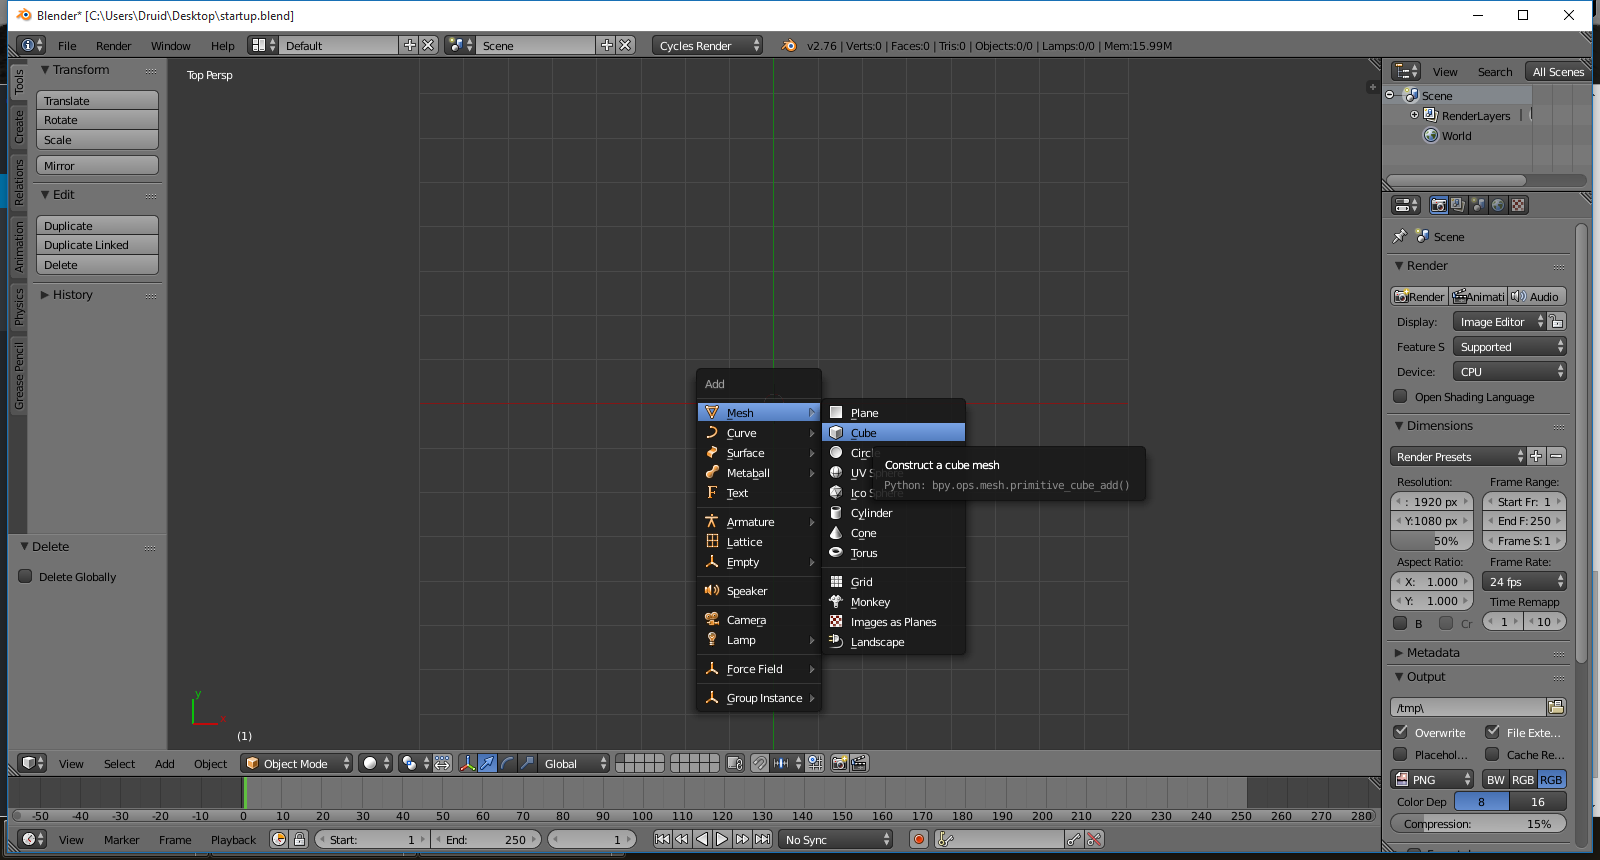The image size is (1600, 860).
Task: Click the render properties camera icon
Action: click(1438, 205)
